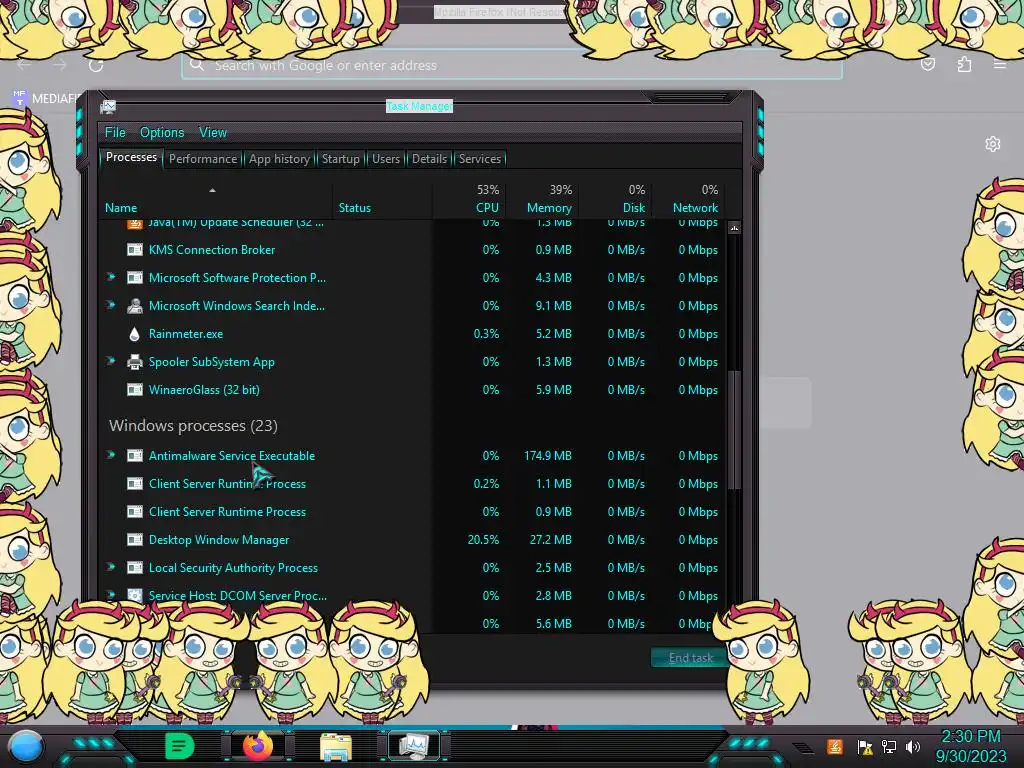The image size is (1024, 768).
Task: Expand the Microsoft Windows Search Indexer process
Action: 112,305
